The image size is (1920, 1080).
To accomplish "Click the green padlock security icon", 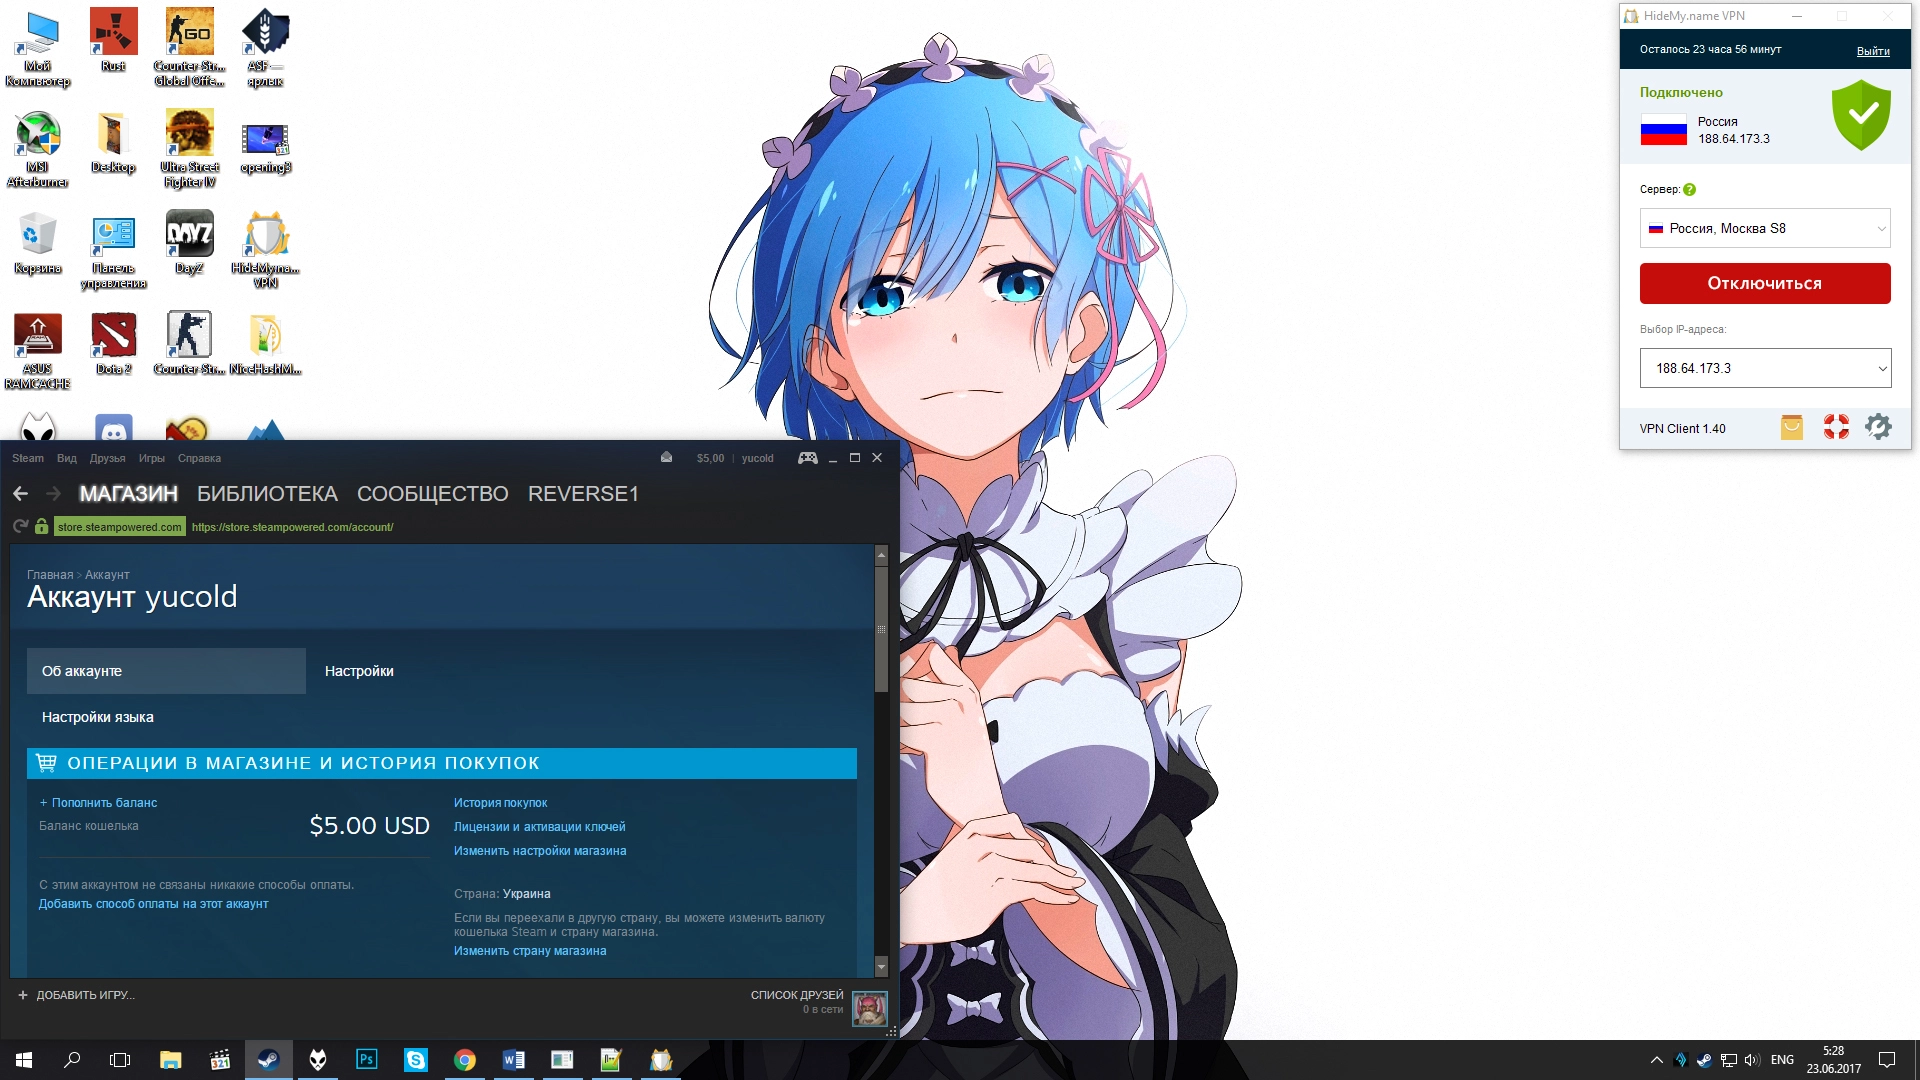I will [41, 526].
